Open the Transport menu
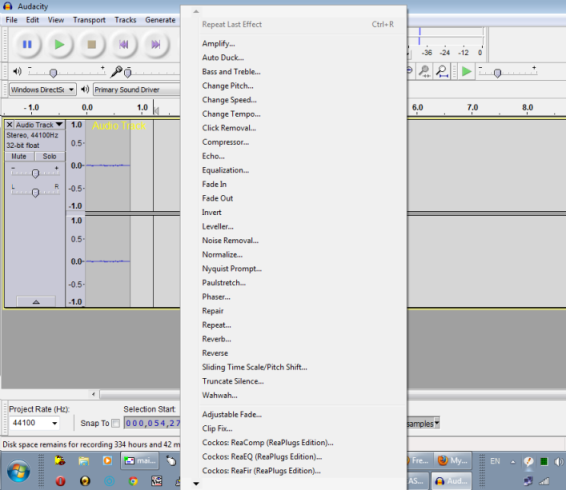This screenshot has width=566, height=490. 89,20
